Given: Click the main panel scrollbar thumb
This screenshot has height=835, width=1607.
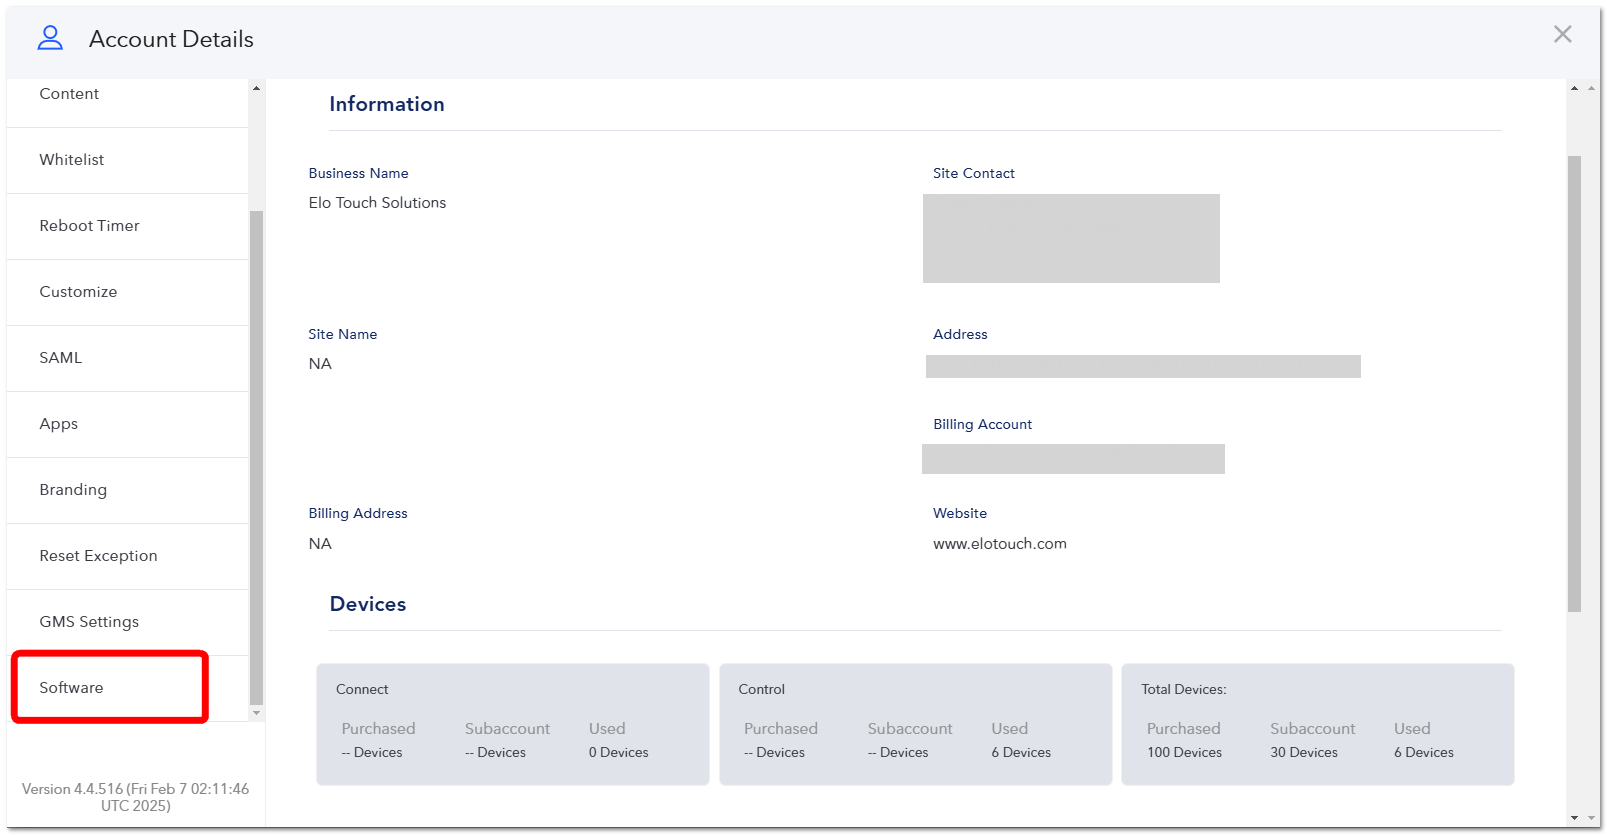Looking at the screenshot, I should coord(1575,384).
